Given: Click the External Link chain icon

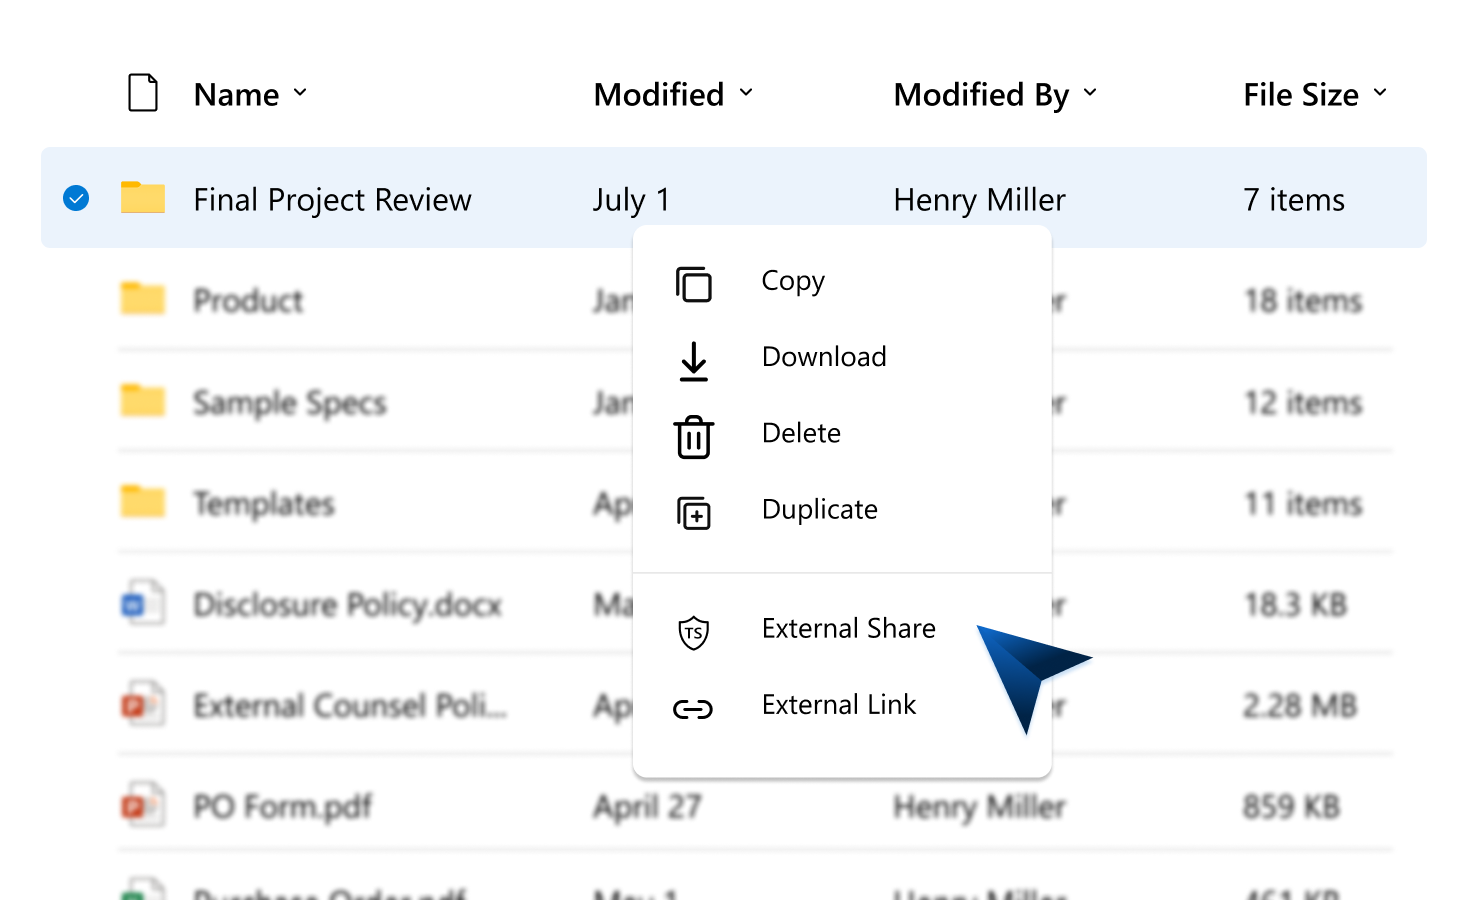Looking at the screenshot, I should click(693, 709).
